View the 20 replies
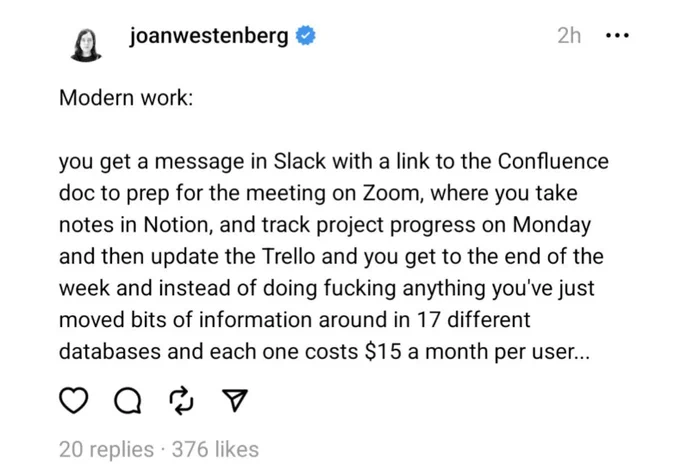 (106, 449)
